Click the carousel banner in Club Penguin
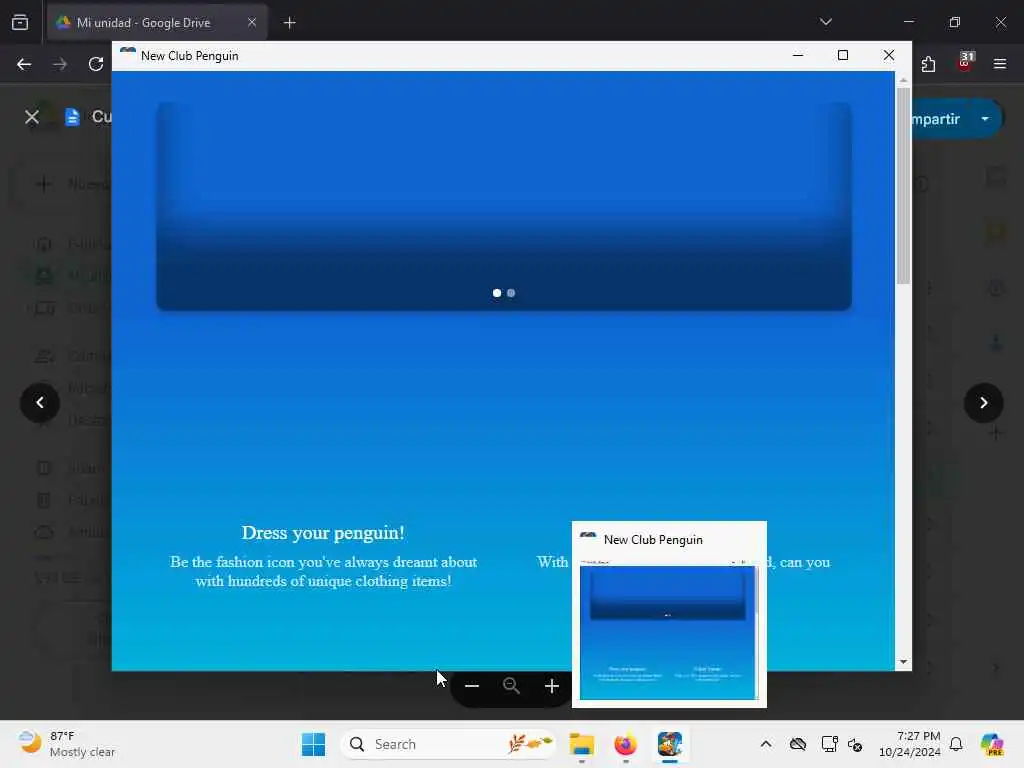 [x=504, y=206]
